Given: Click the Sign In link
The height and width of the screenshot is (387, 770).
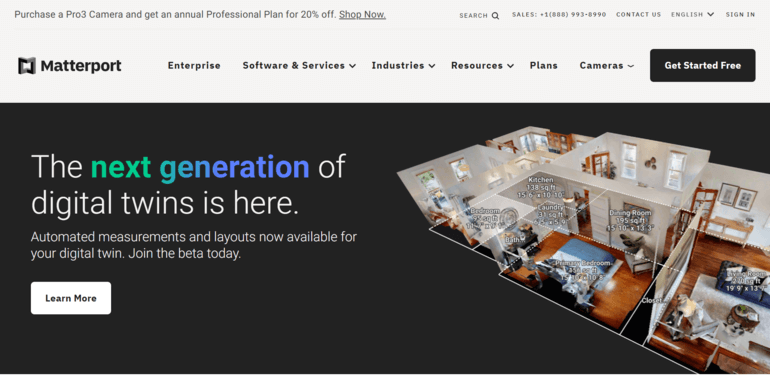Looking at the screenshot, I should [740, 15].
